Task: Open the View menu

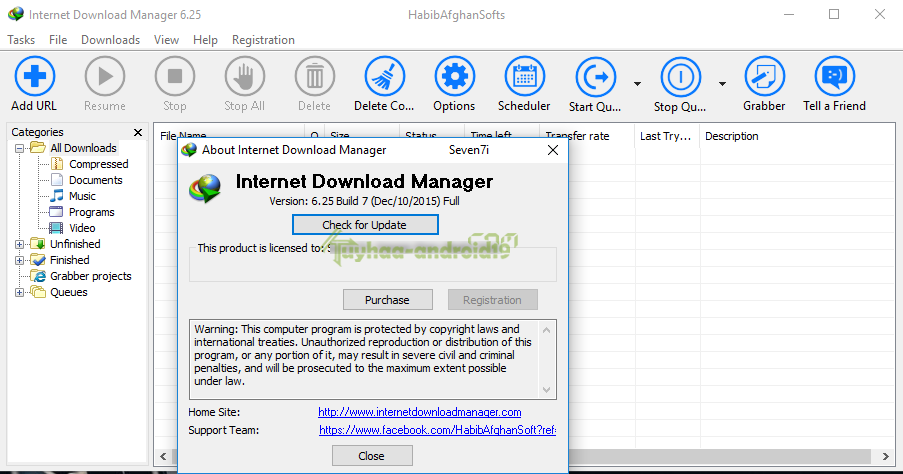Action: click(x=166, y=40)
